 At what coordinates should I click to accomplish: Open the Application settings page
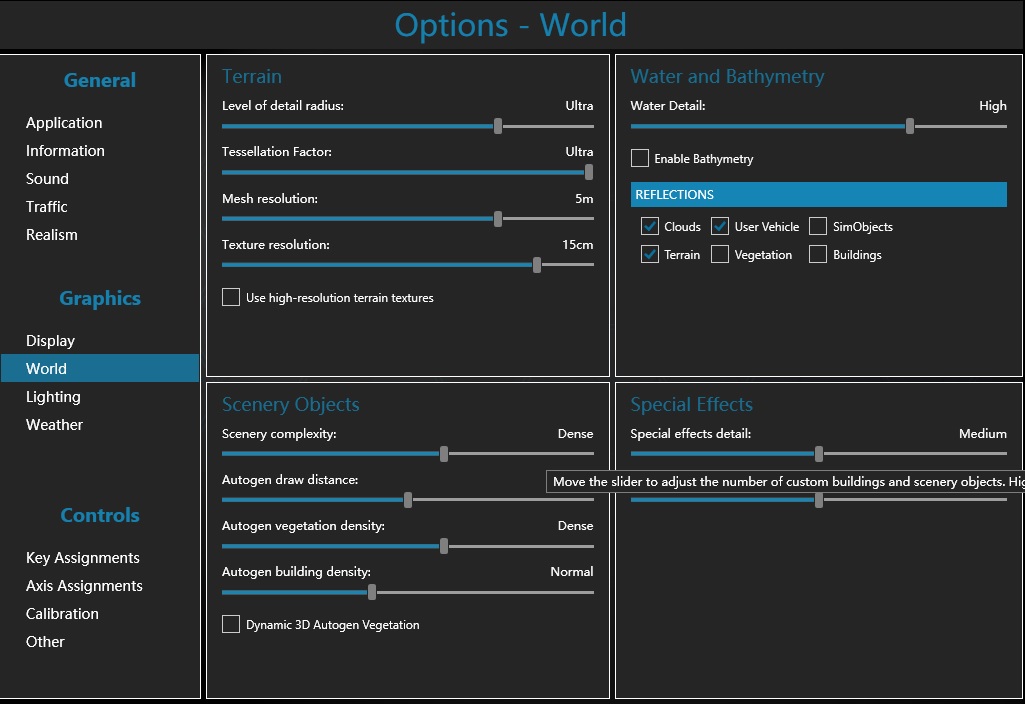point(64,123)
